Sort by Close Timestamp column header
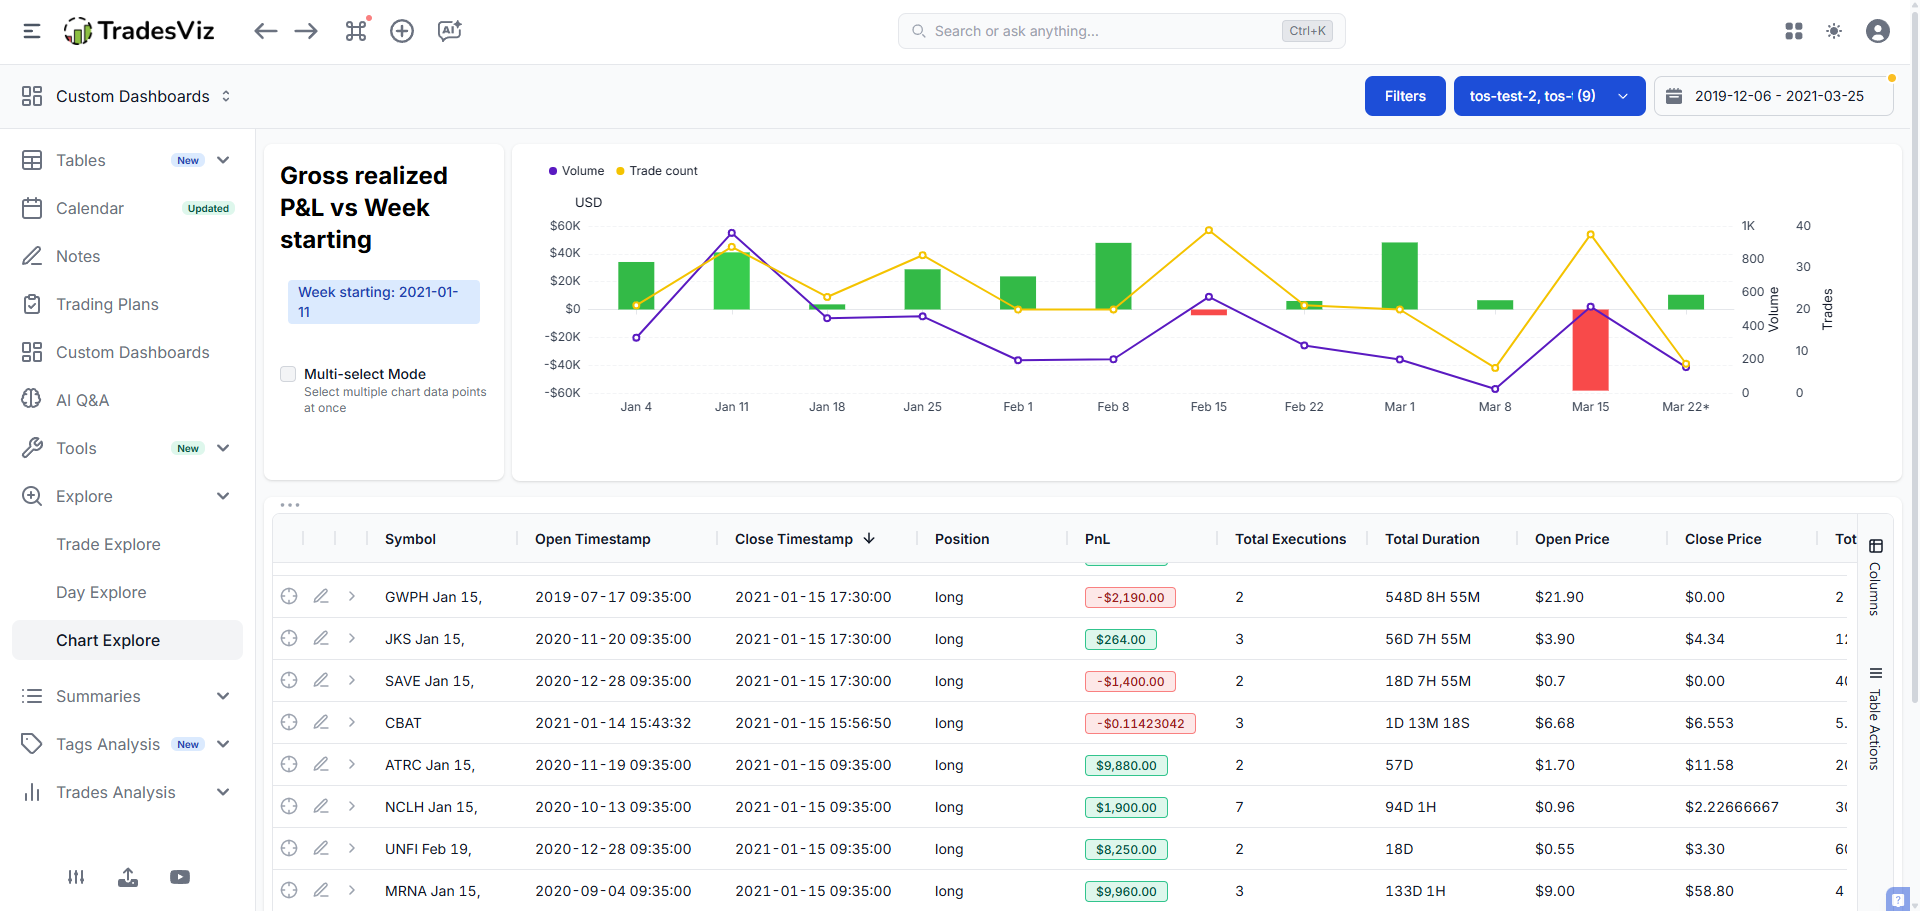The height and width of the screenshot is (911, 1920). click(x=805, y=539)
